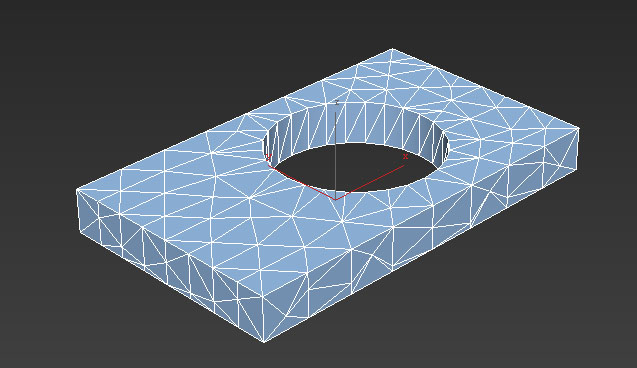This screenshot has width=637, height=368.
Task: Click the red Y axis line
Action: 301,182
